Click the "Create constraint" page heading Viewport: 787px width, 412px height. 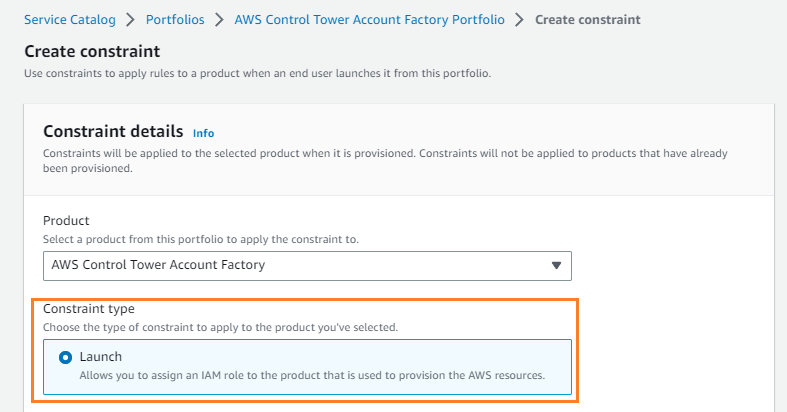pyautogui.click(x=92, y=51)
